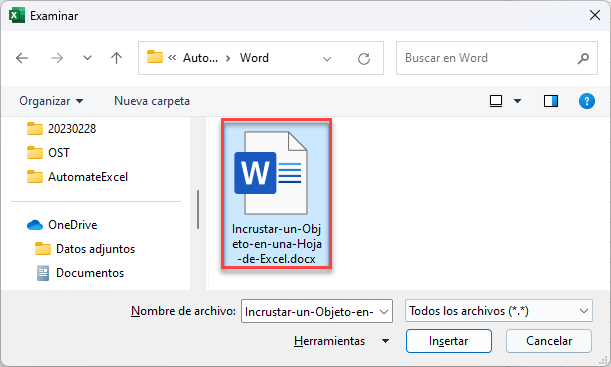Expand the Nombre de archivo dropdown
611x367 pixels.
[384, 311]
